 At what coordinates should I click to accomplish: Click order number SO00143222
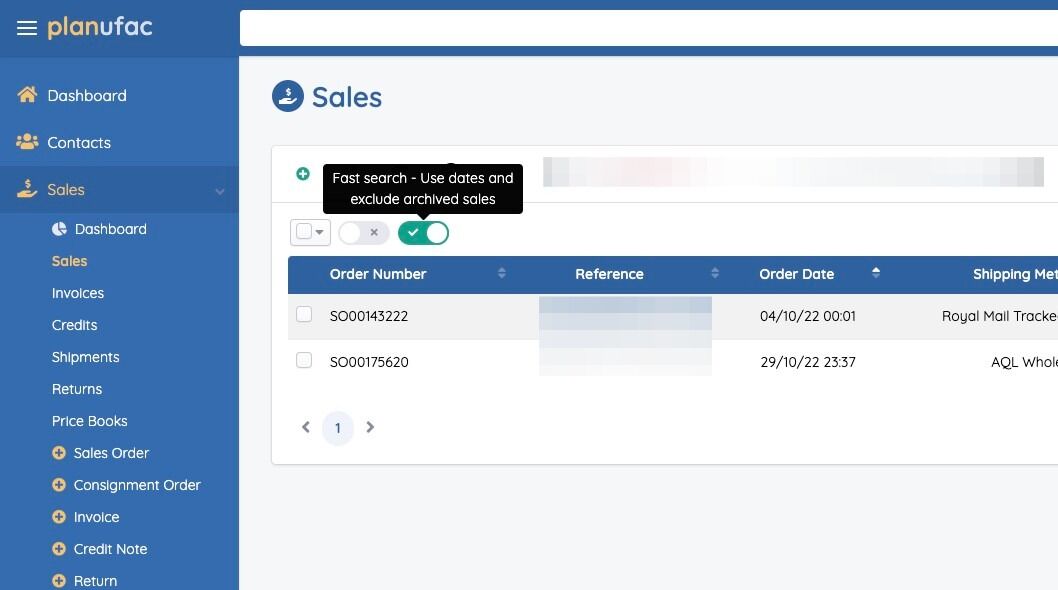pyautogui.click(x=369, y=316)
